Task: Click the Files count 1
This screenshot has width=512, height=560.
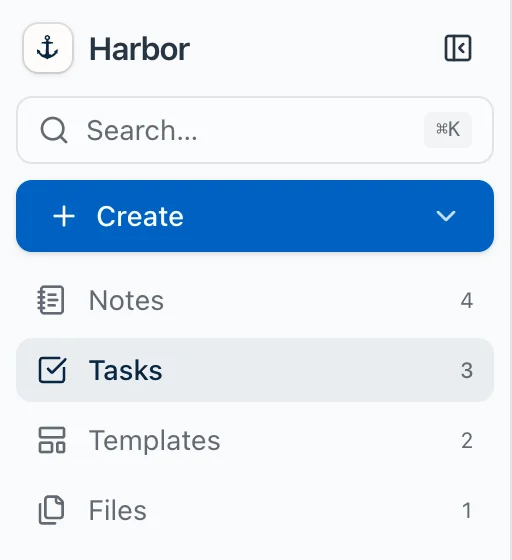Action: [x=467, y=510]
